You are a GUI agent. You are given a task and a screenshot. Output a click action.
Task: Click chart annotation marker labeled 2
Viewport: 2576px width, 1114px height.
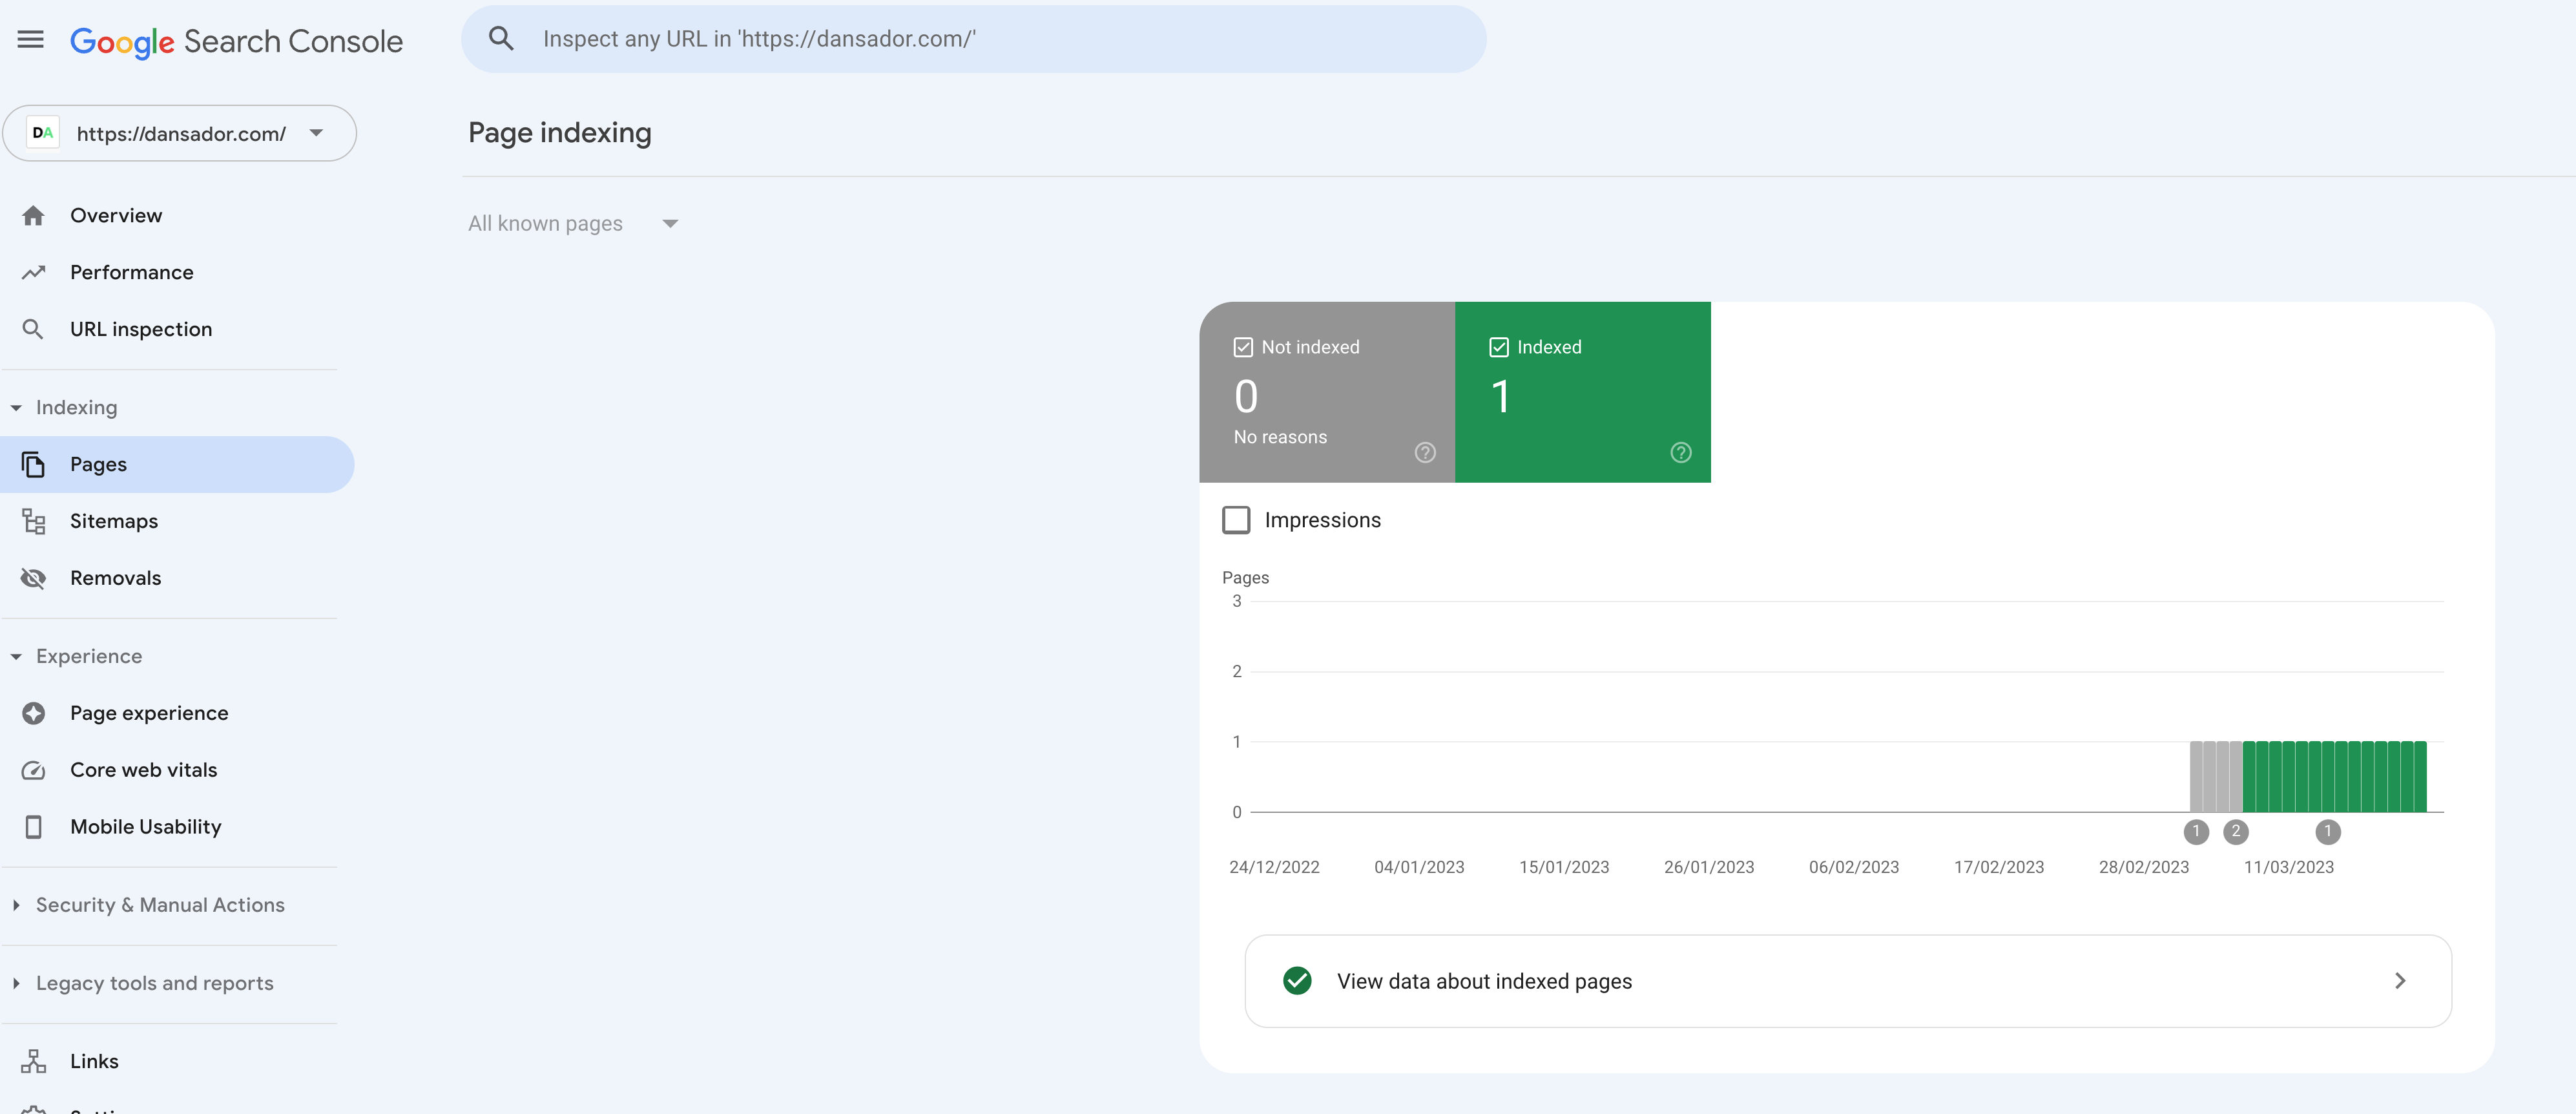pyautogui.click(x=2236, y=832)
